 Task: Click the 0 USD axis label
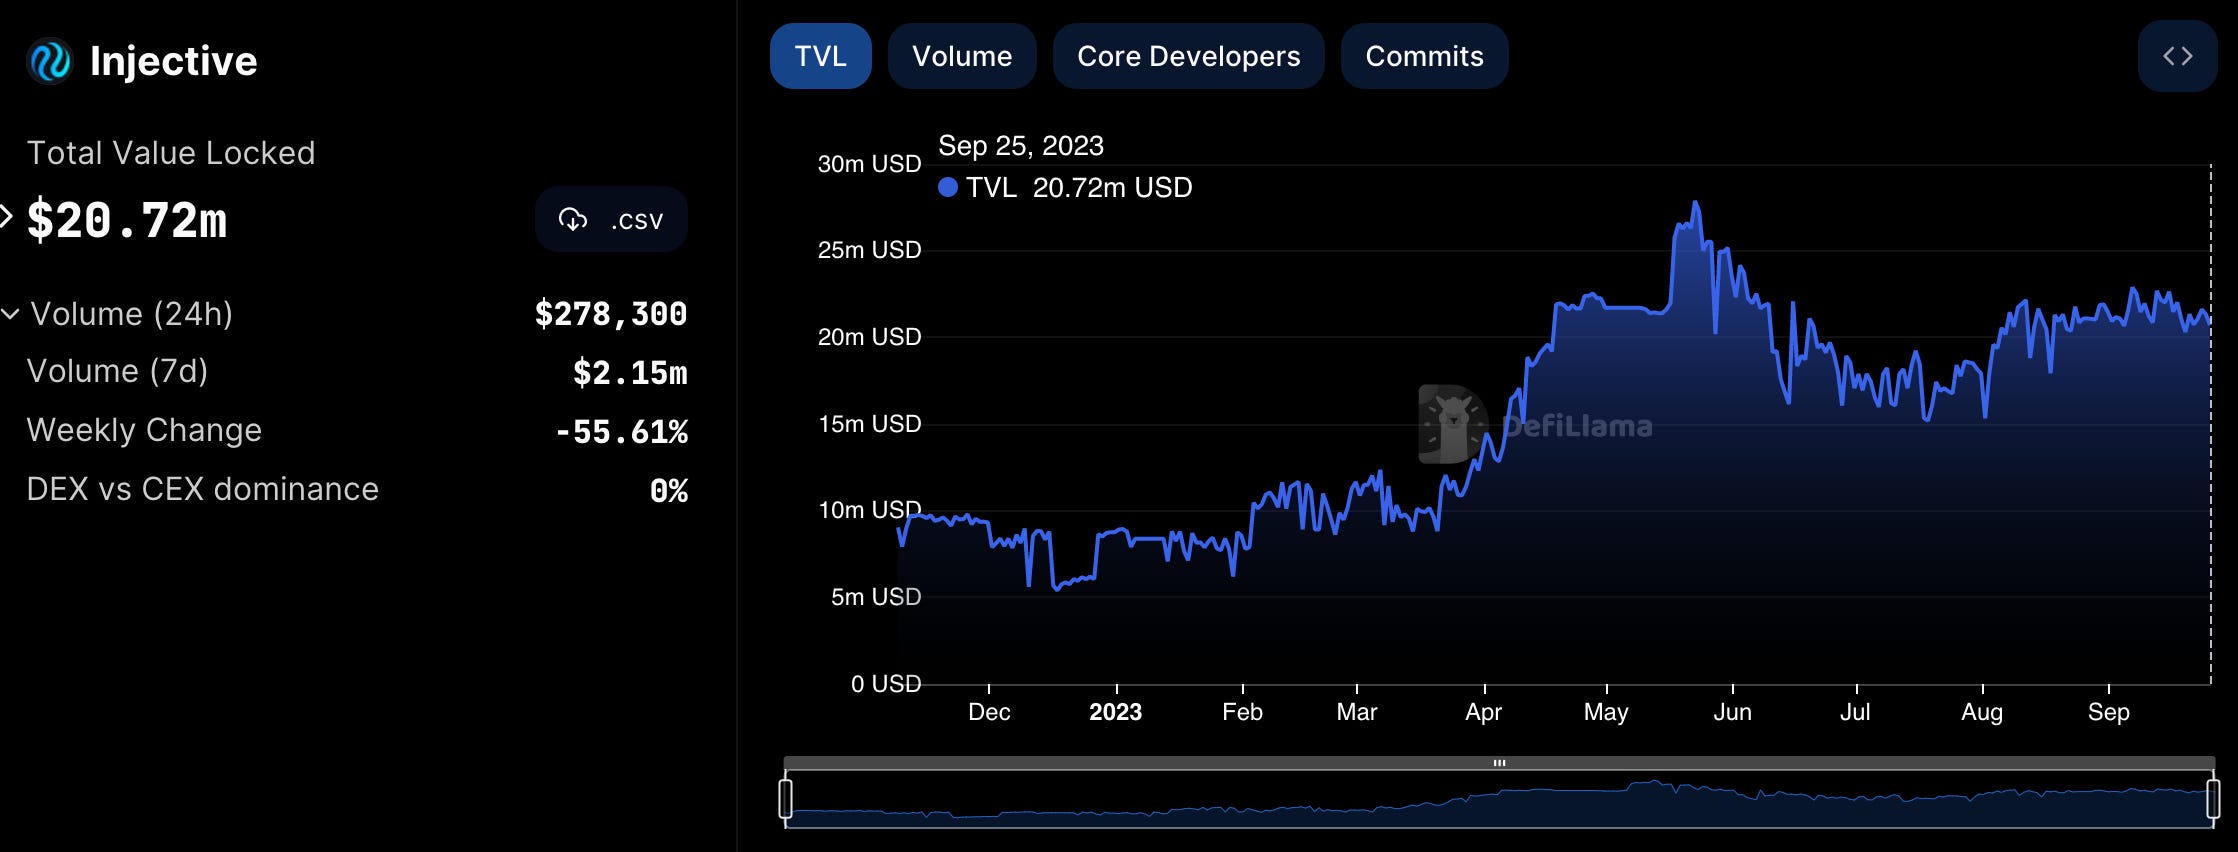pyautogui.click(x=886, y=684)
